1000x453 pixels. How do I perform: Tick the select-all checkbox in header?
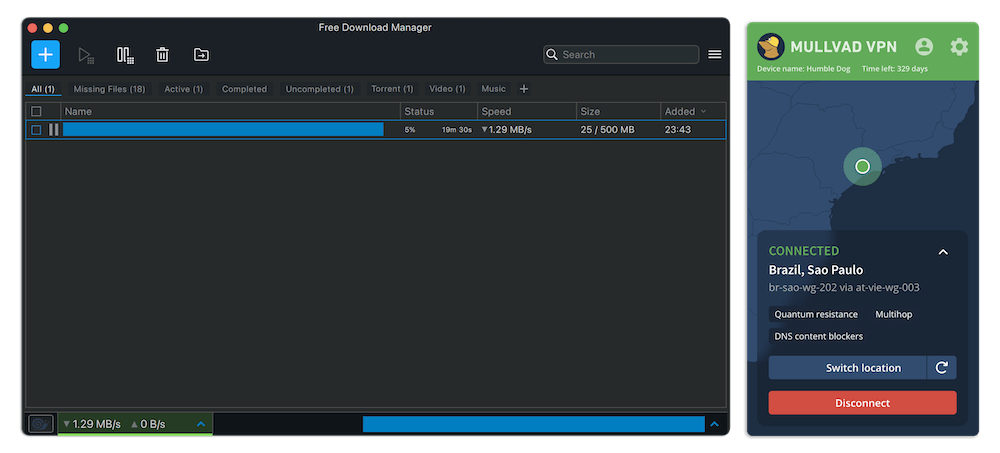pyautogui.click(x=36, y=111)
